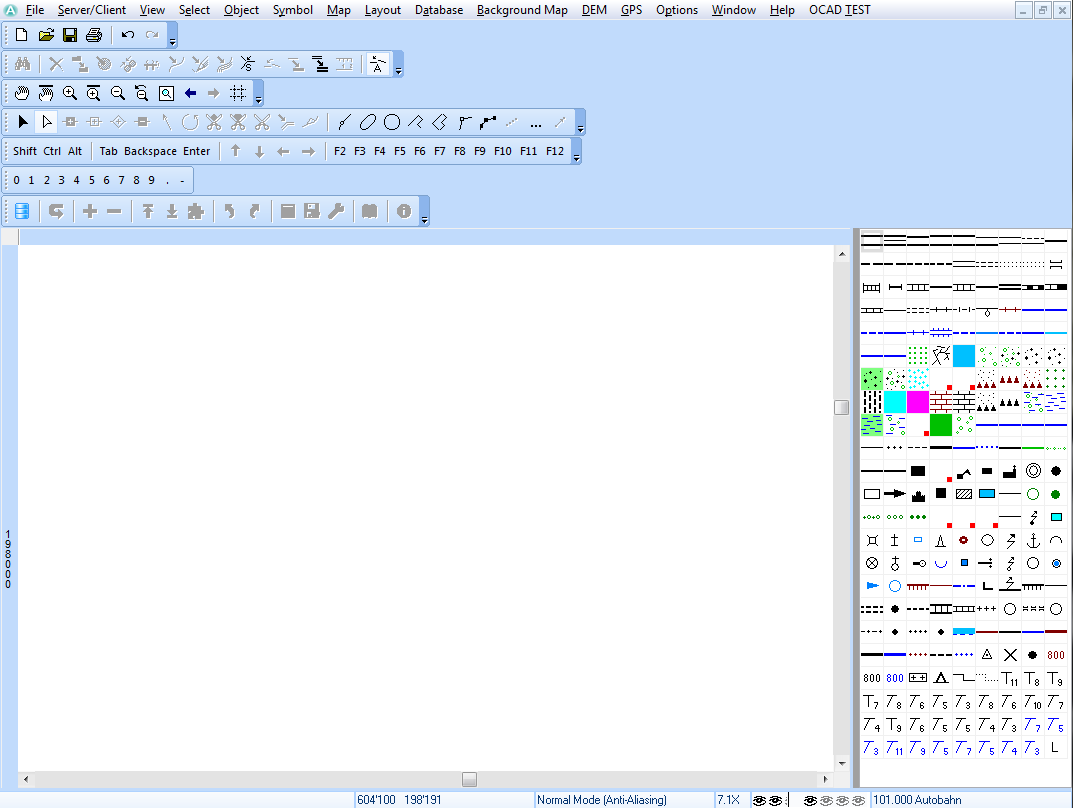
Task: Select the solid blue area symbol beside the dotted patterns
Action: click(x=964, y=356)
